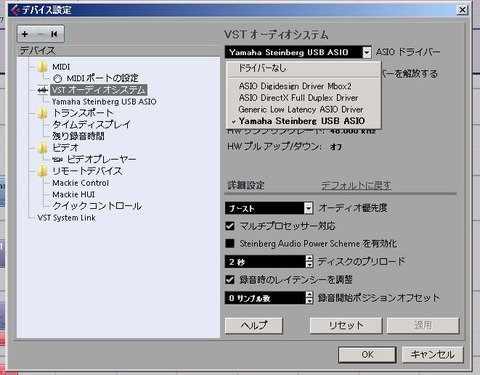Select Mackie Control tree item

point(81,183)
